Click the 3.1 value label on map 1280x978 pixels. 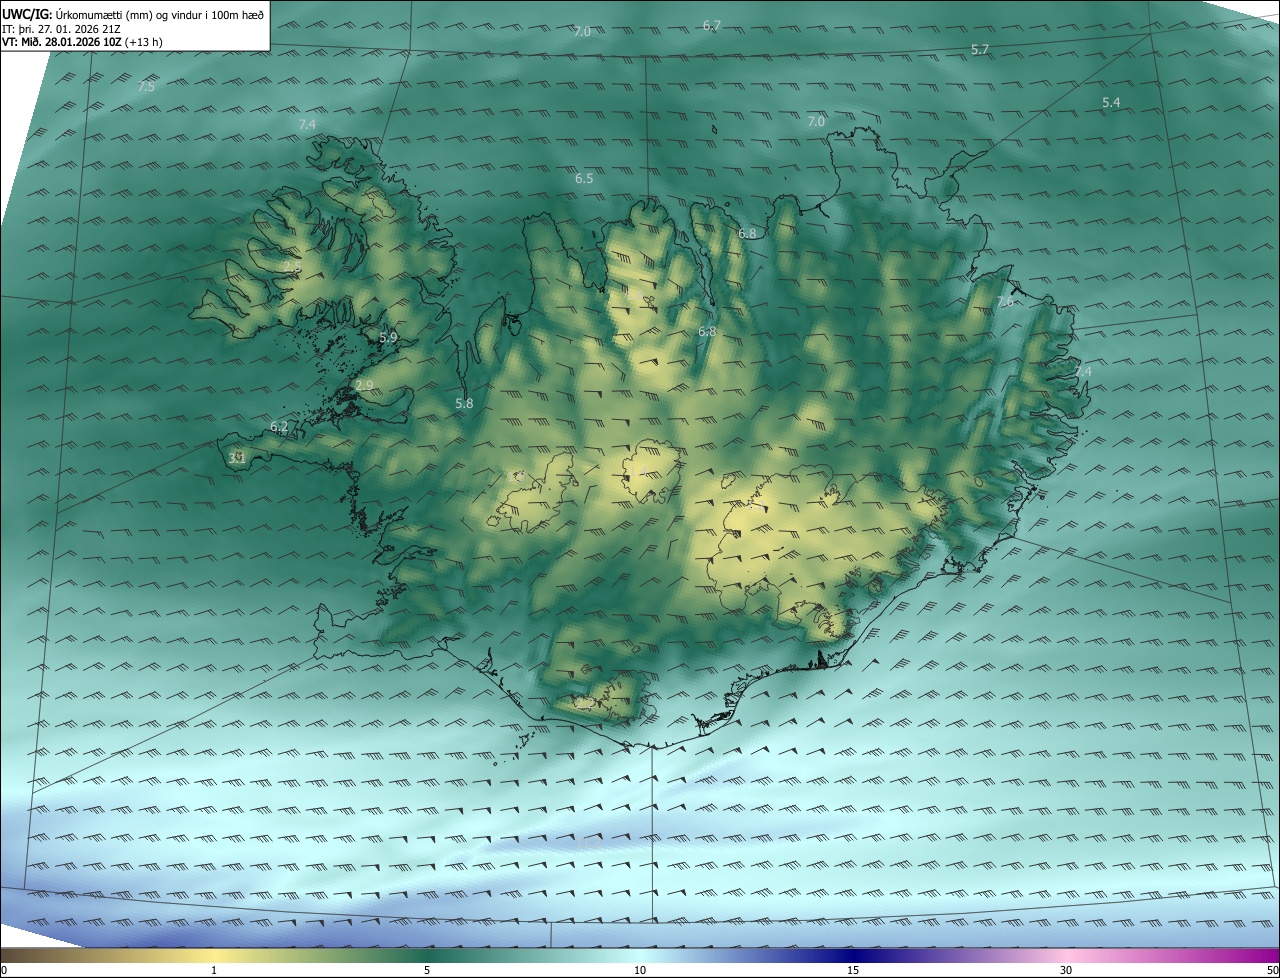click(x=237, y=458)
